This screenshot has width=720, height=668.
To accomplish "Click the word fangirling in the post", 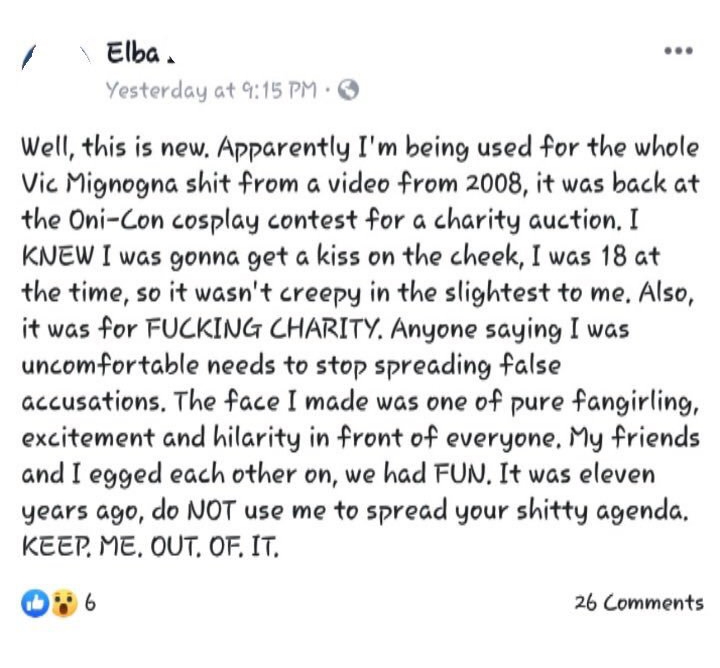I will click(x=636, y=403).
